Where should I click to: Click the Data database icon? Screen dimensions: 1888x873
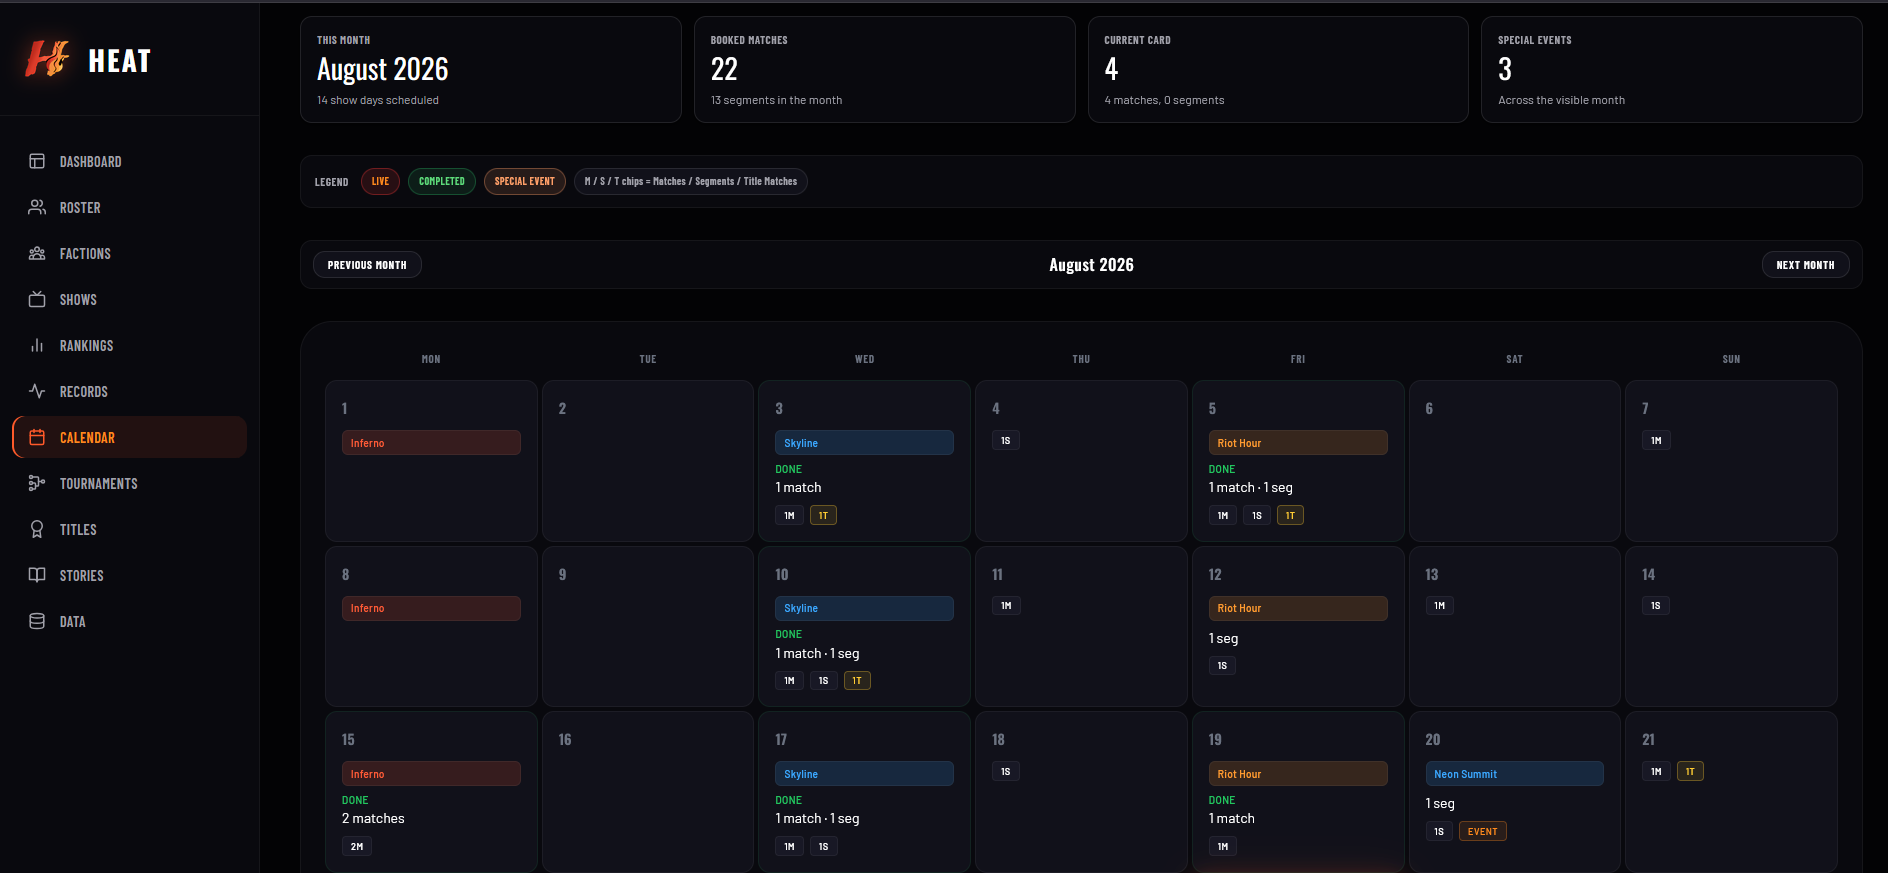pyautogui.click(x=37, y=621)
